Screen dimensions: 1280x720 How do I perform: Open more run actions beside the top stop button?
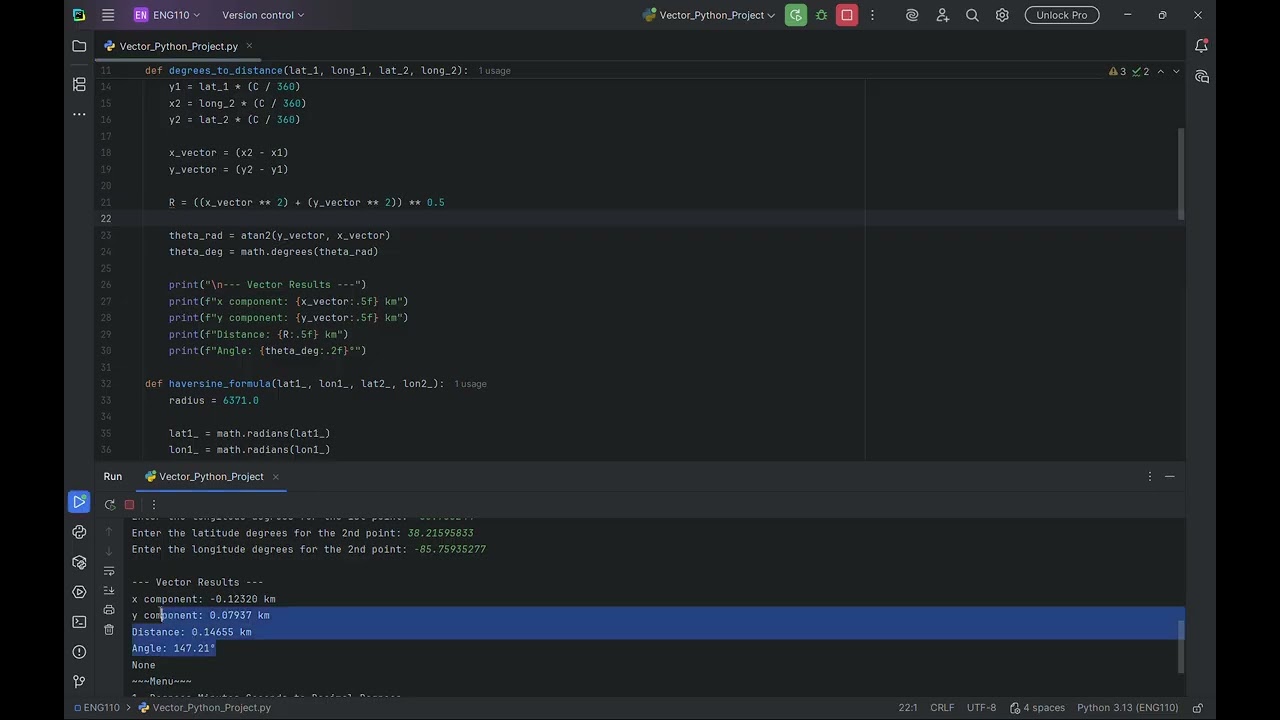(x=873, y=15)
